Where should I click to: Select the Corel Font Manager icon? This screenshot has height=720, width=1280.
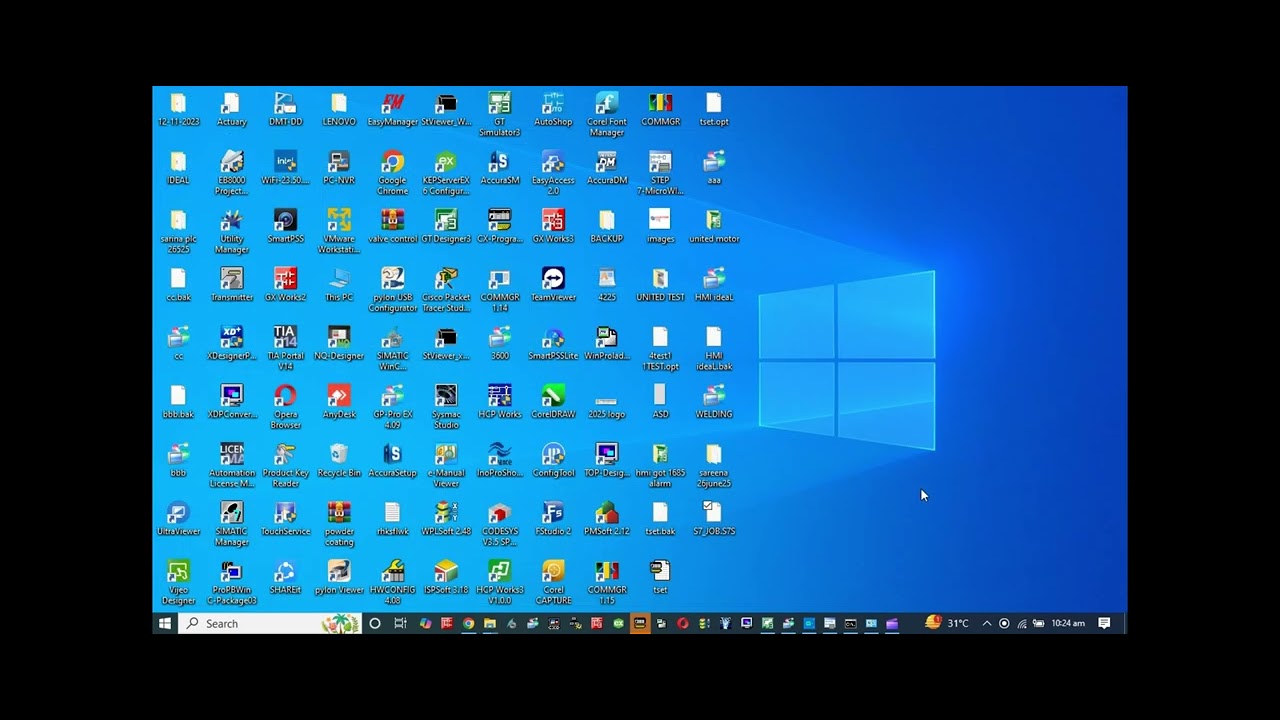point(606,114)
